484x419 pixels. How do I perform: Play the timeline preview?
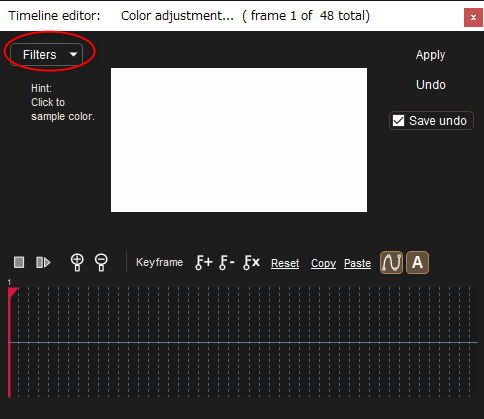click(x=43, y=262)
